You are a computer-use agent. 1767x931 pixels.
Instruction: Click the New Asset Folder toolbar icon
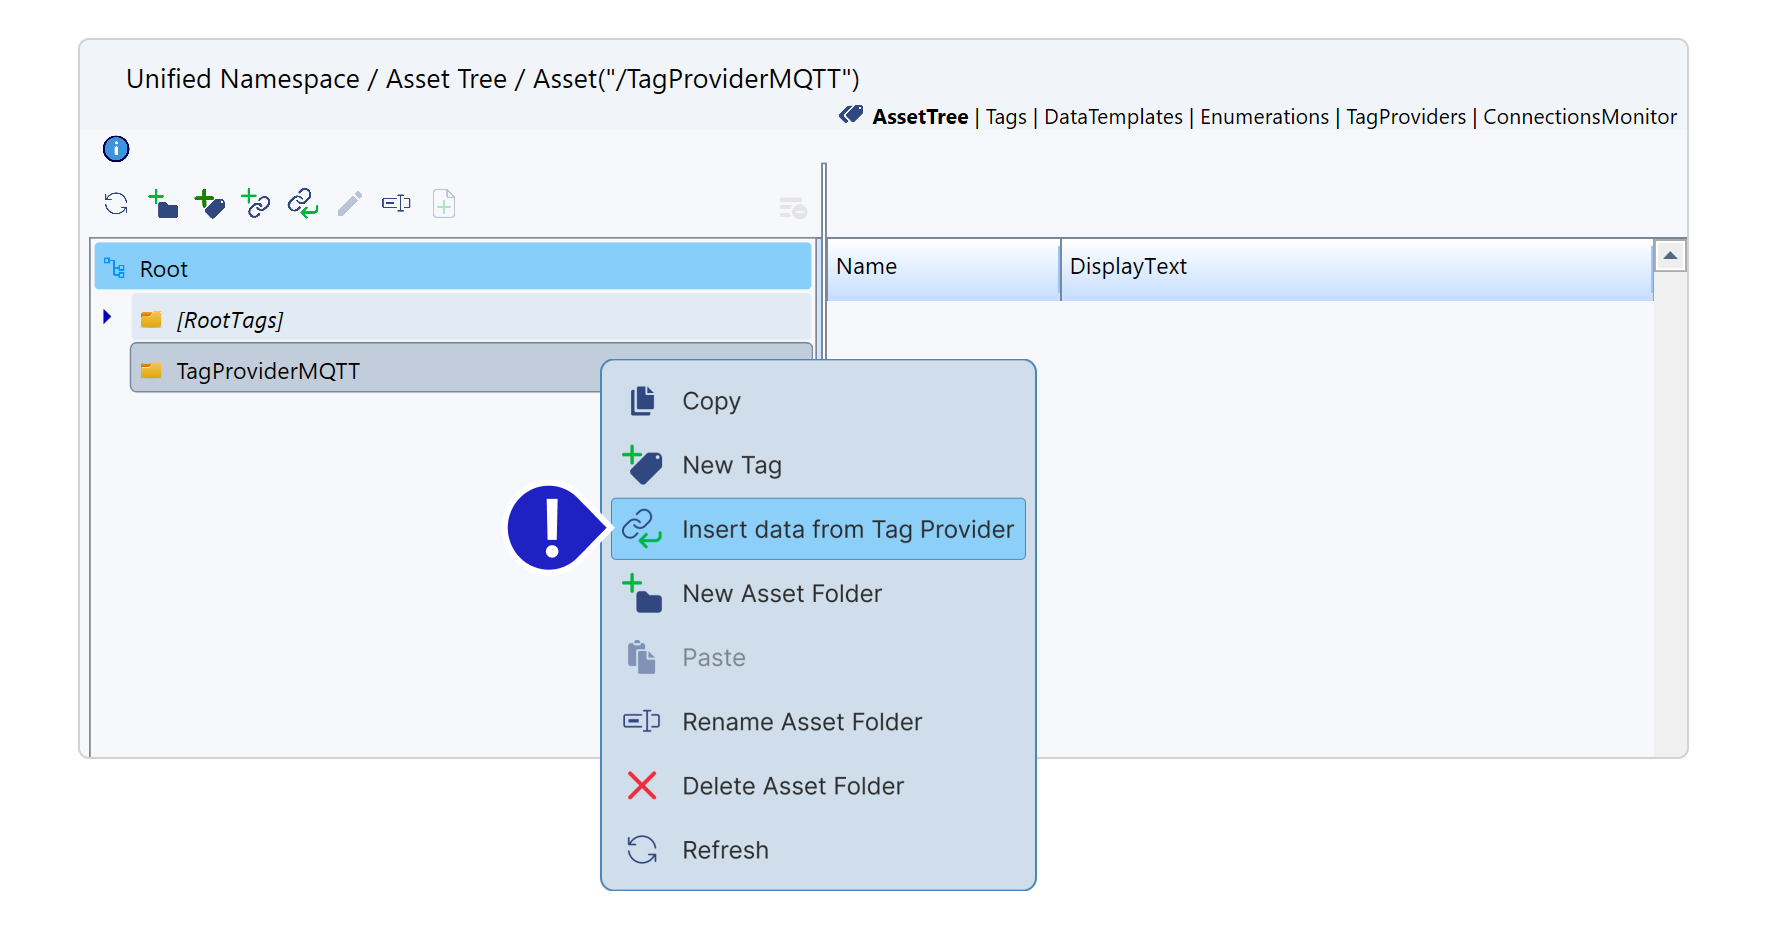point(163,204)
